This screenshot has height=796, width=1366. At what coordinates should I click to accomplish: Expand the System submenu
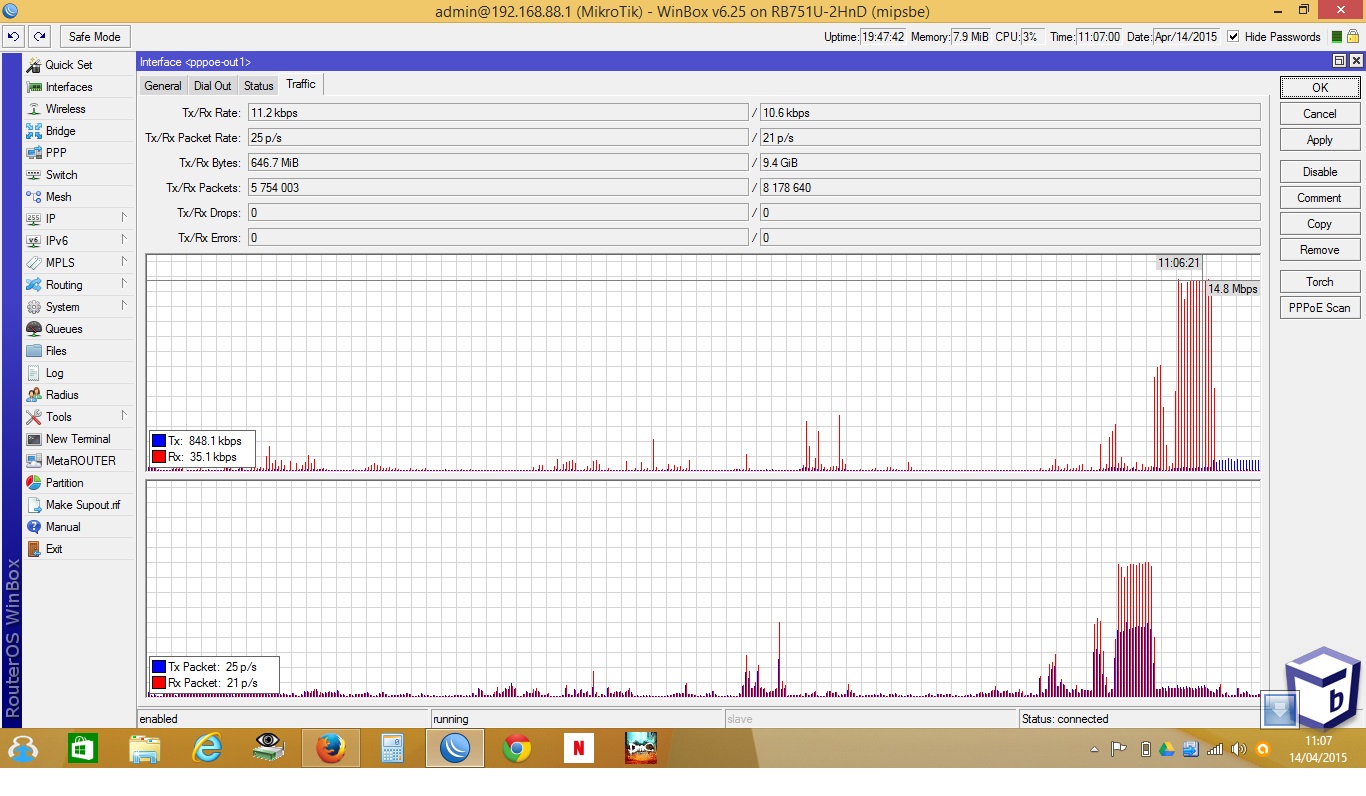(124, 307)
